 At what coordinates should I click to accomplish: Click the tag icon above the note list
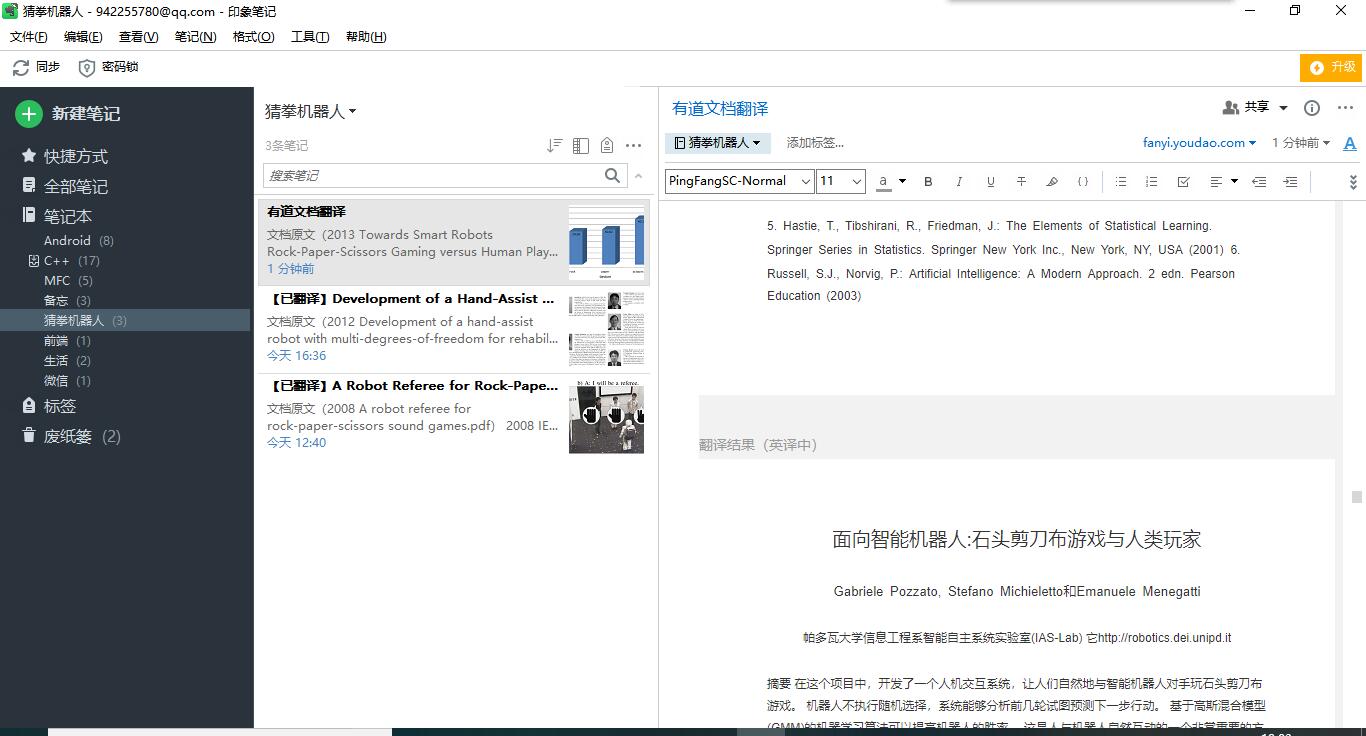(607, 144)
